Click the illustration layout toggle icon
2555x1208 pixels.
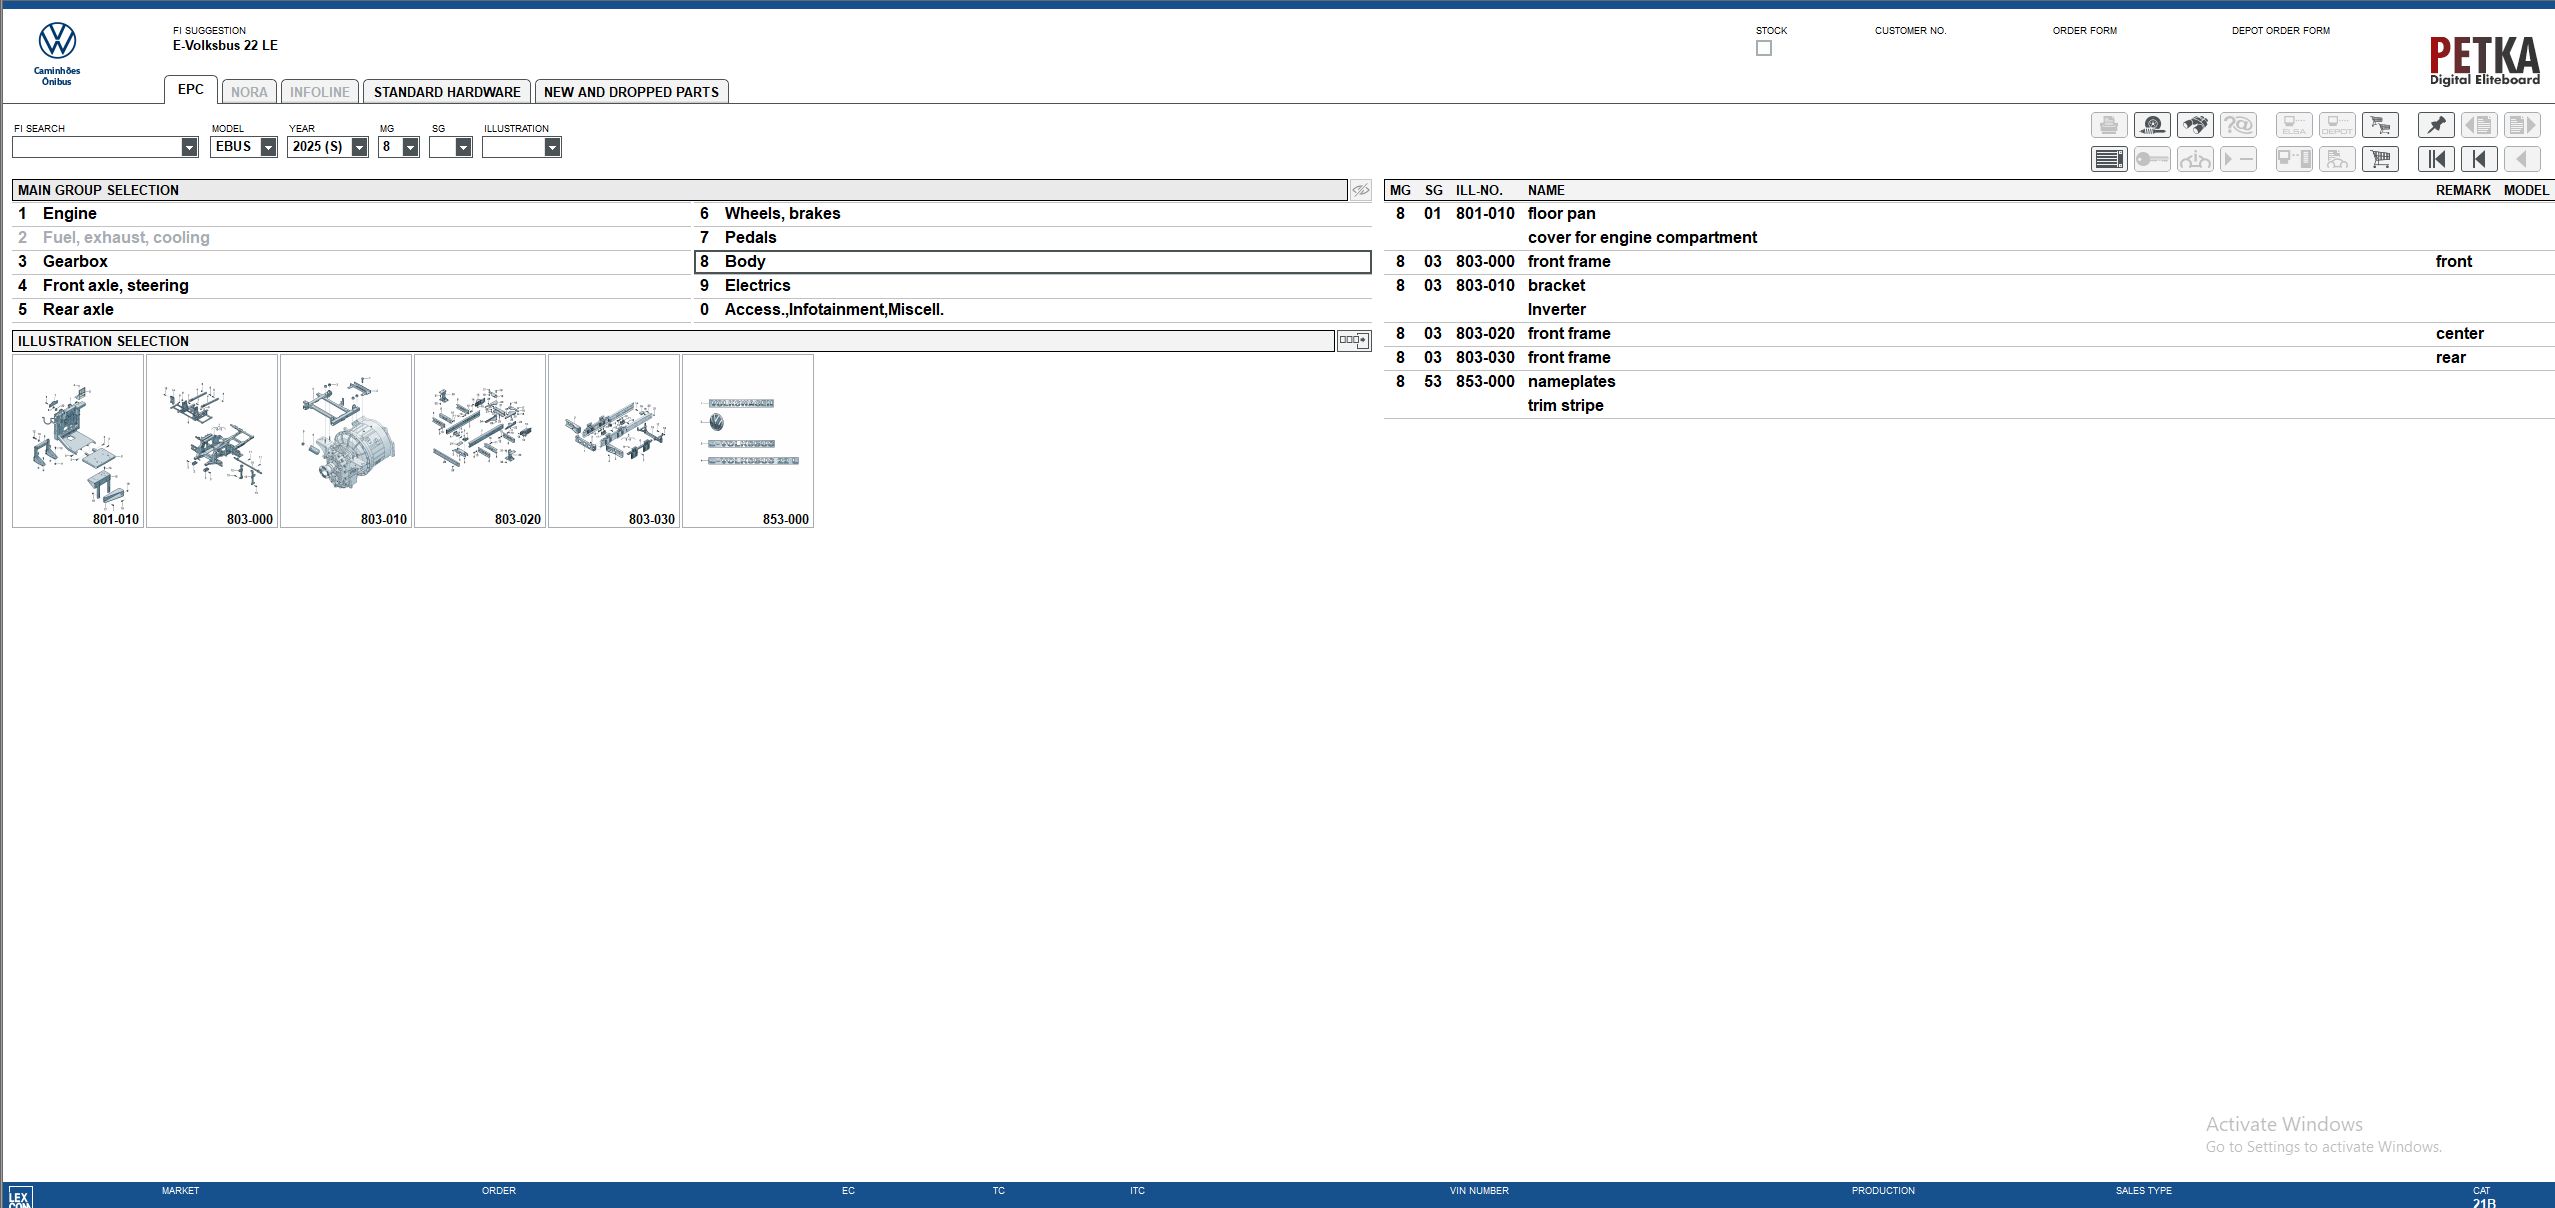(1353, 341)
